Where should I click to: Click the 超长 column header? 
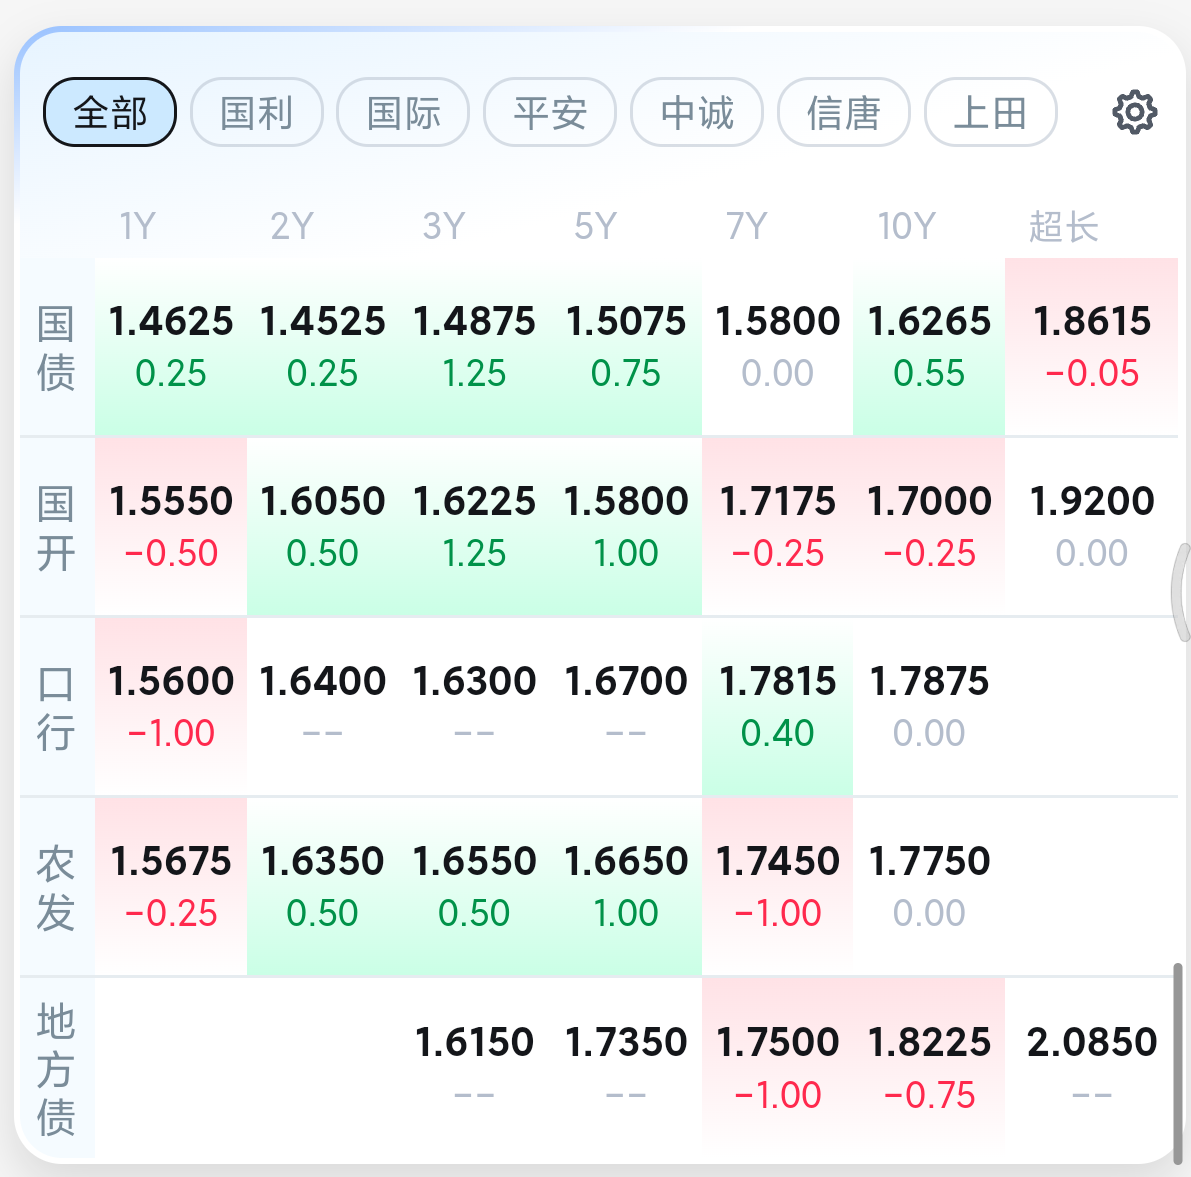pos(1063,226)
